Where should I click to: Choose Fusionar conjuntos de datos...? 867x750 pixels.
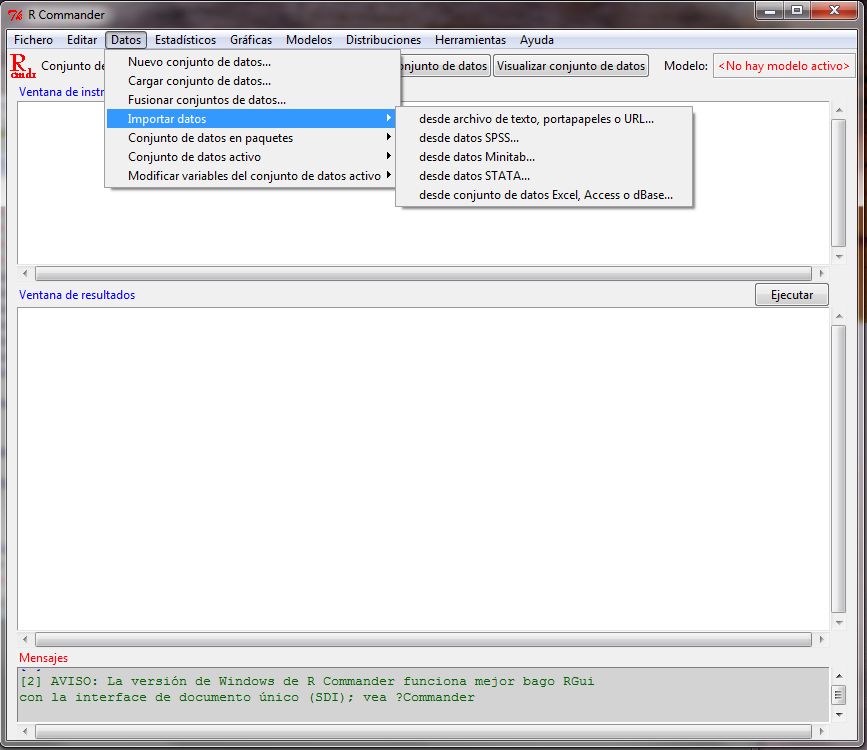coord(252,100)
